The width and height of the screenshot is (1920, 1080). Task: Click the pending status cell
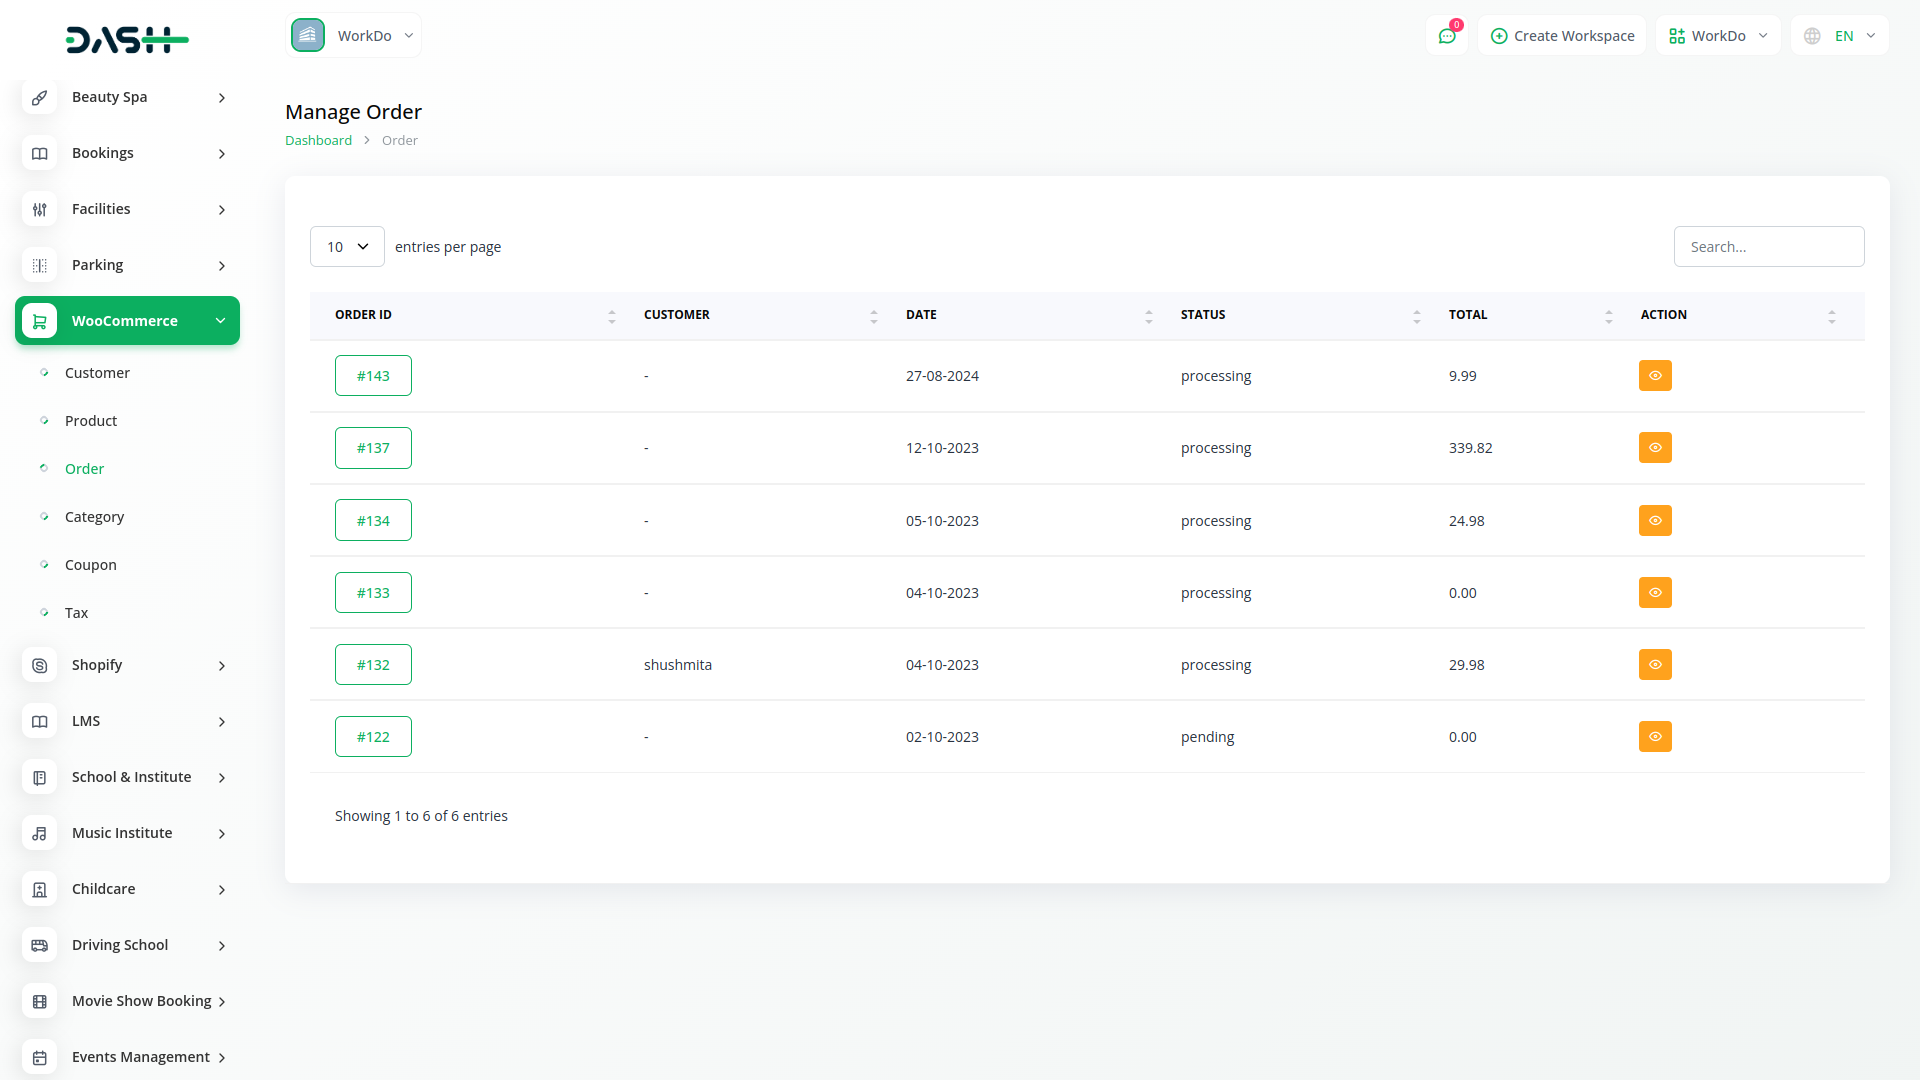(x=1207, y=737)
